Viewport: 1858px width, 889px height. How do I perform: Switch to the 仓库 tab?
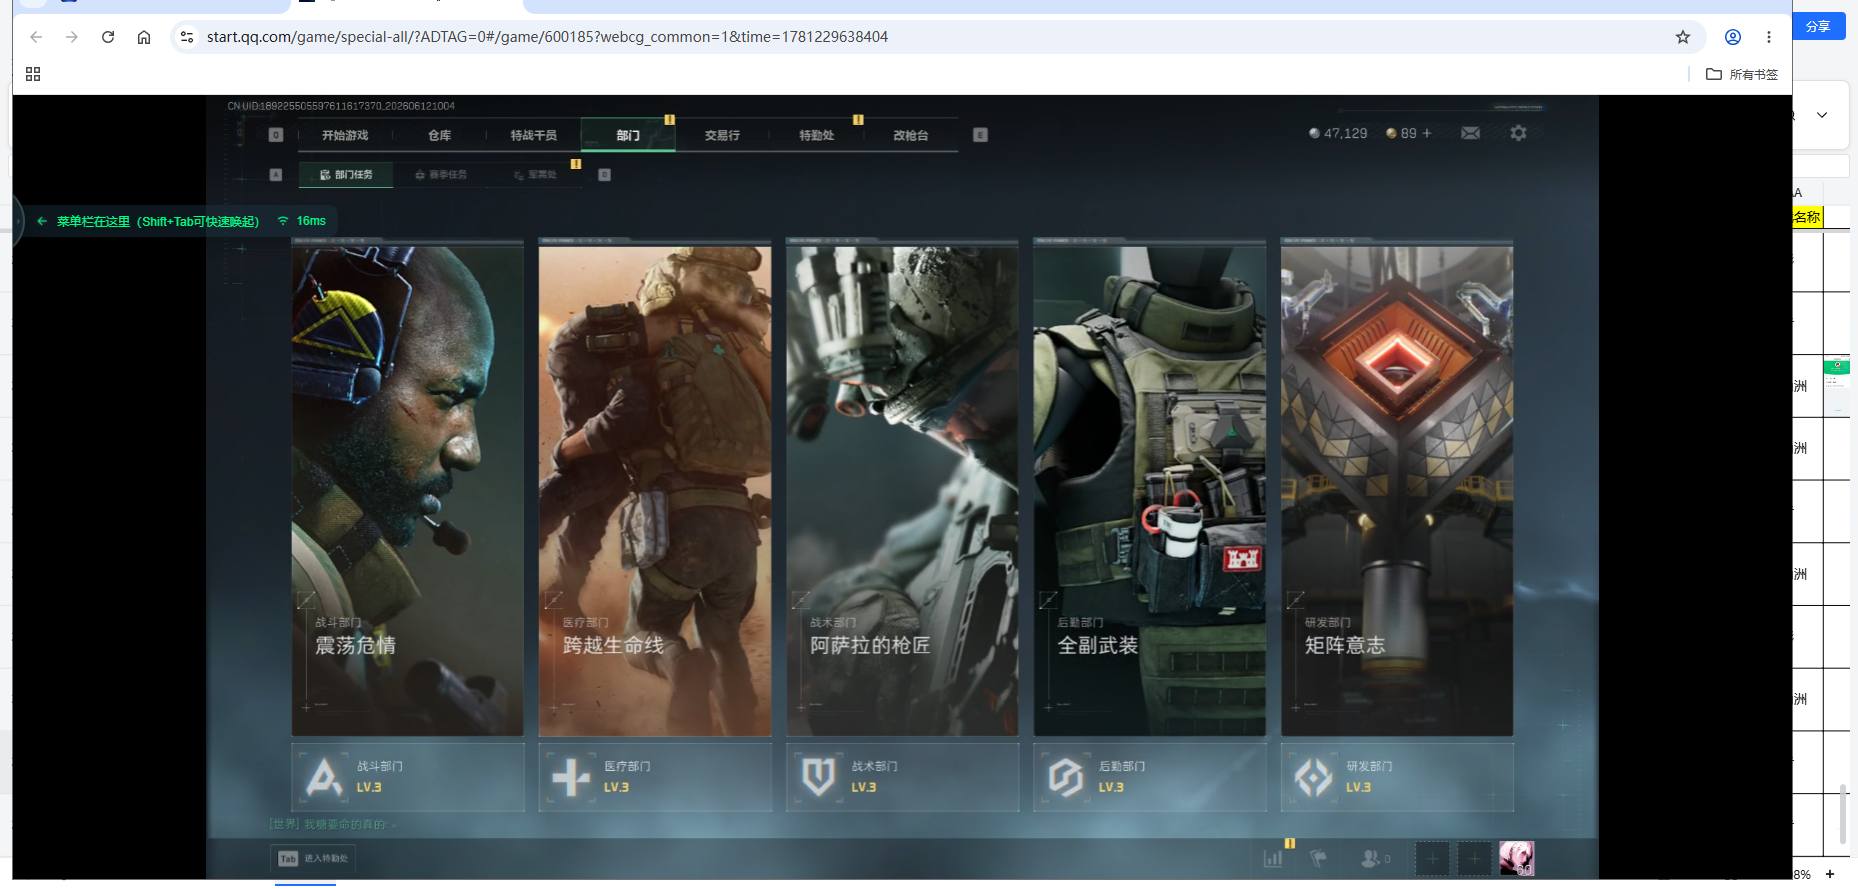pos(439,135)
